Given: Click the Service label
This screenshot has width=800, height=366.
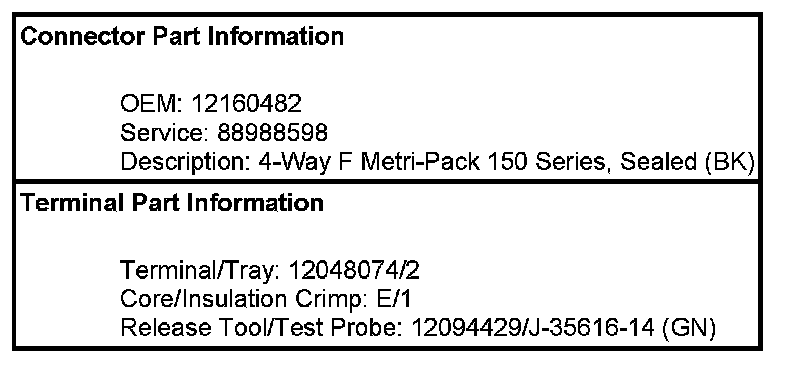Looking at the screenshot, I should (x=165, y=133).
